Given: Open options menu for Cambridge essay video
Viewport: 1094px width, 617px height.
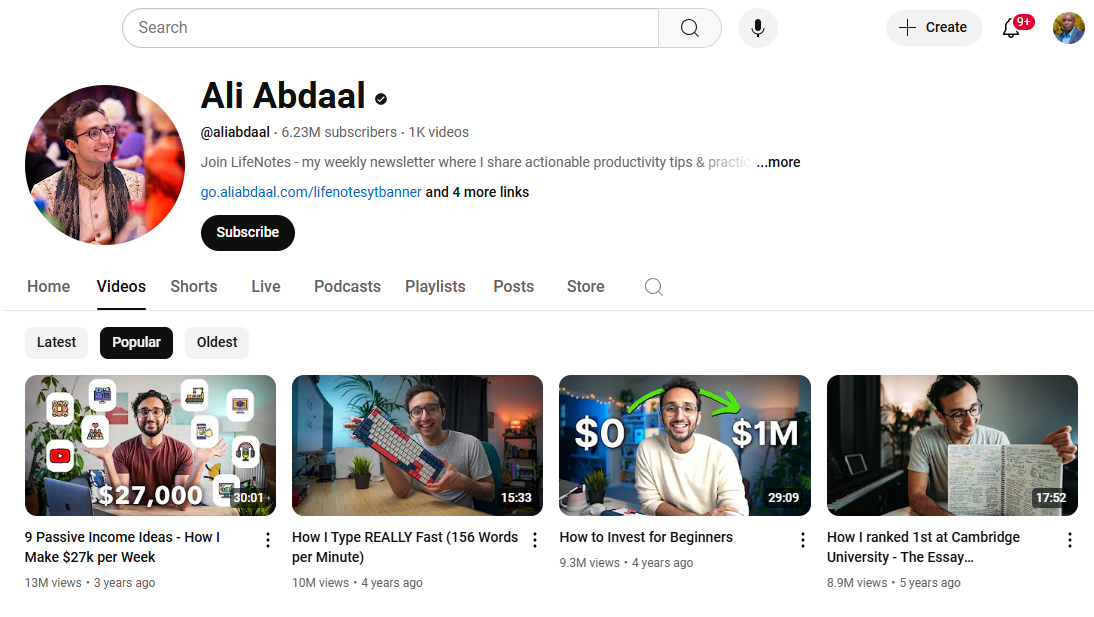Looking at the screenshot, I should (x=1069, y=540).
